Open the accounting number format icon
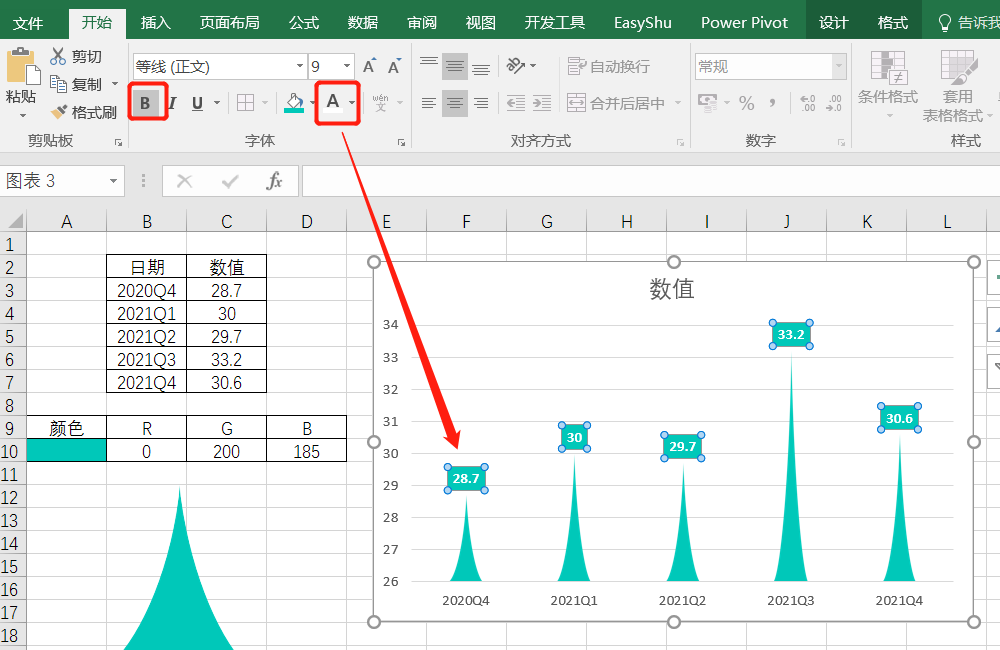Screen dimensions: 1000x650 pyautogui.click(x=707, y=103)
